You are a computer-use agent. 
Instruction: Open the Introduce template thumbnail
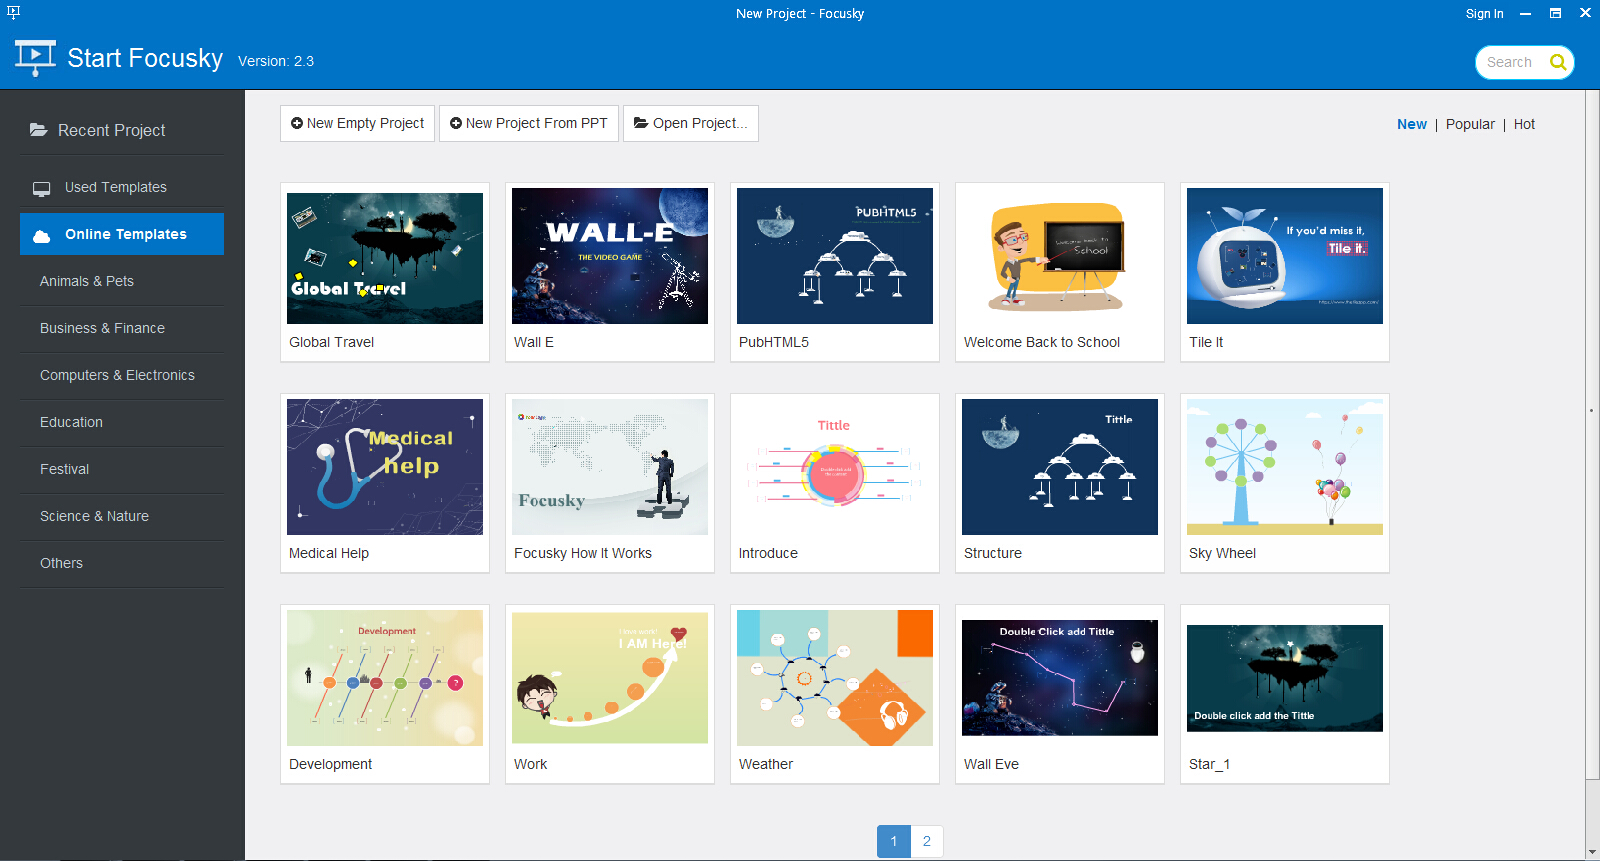tap(835, 467)
